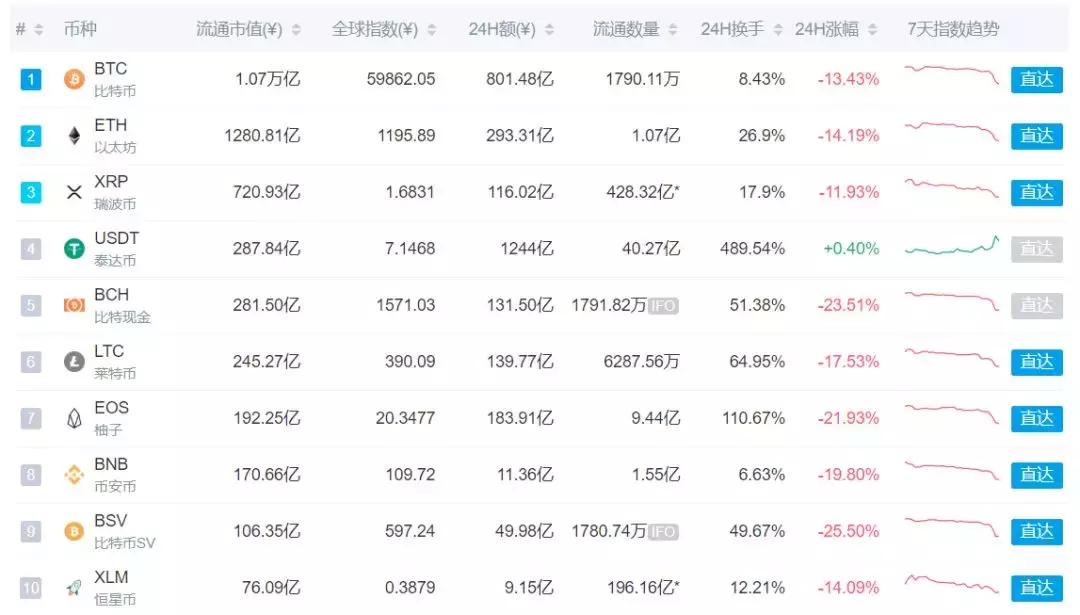Screen dimensions: 1080x615
Task: Toggle sorting on the 24H涨幅 column
Action: tap(873, 29)
